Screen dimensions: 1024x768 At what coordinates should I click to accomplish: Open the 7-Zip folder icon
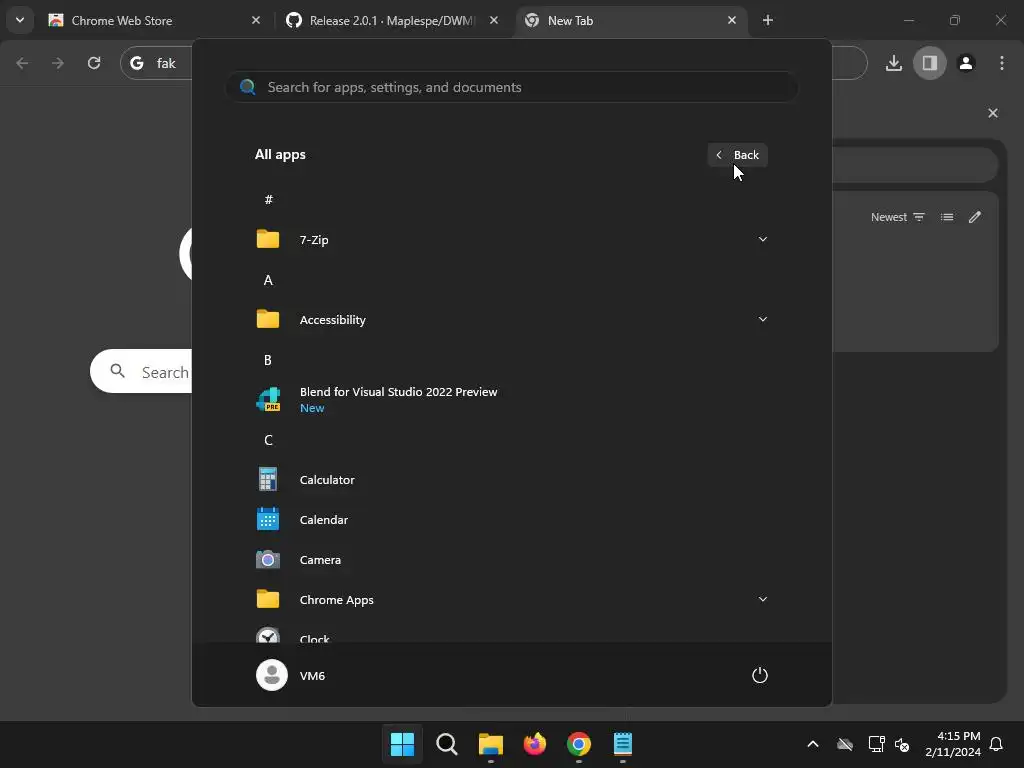tap(268, 239)
